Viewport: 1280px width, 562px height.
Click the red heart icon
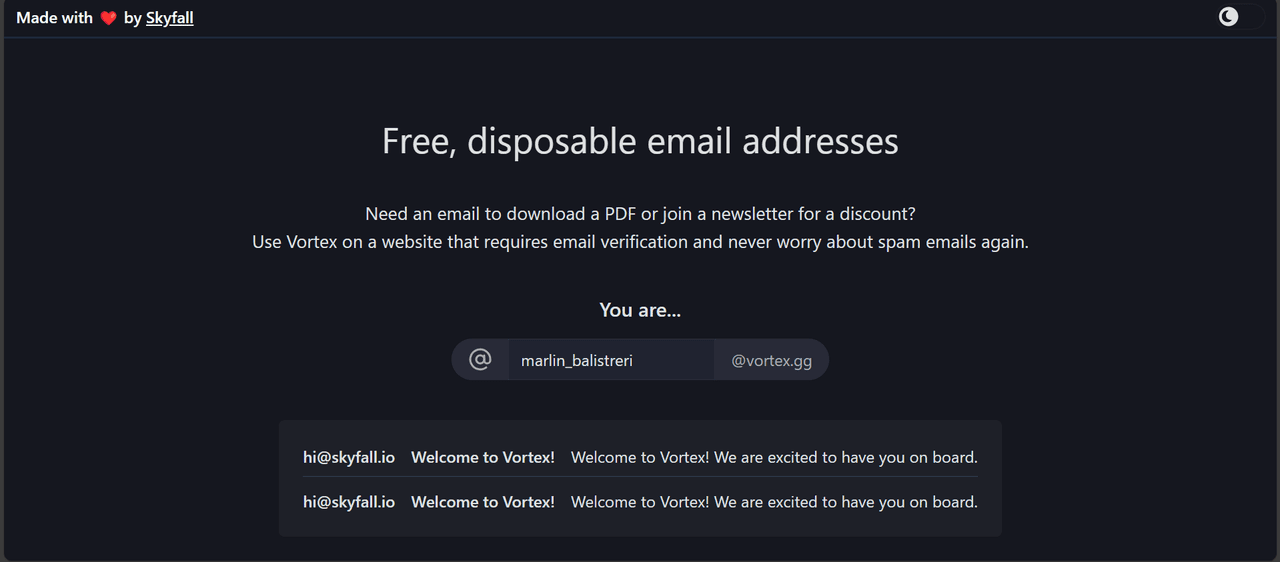click(x=109, y=18)
